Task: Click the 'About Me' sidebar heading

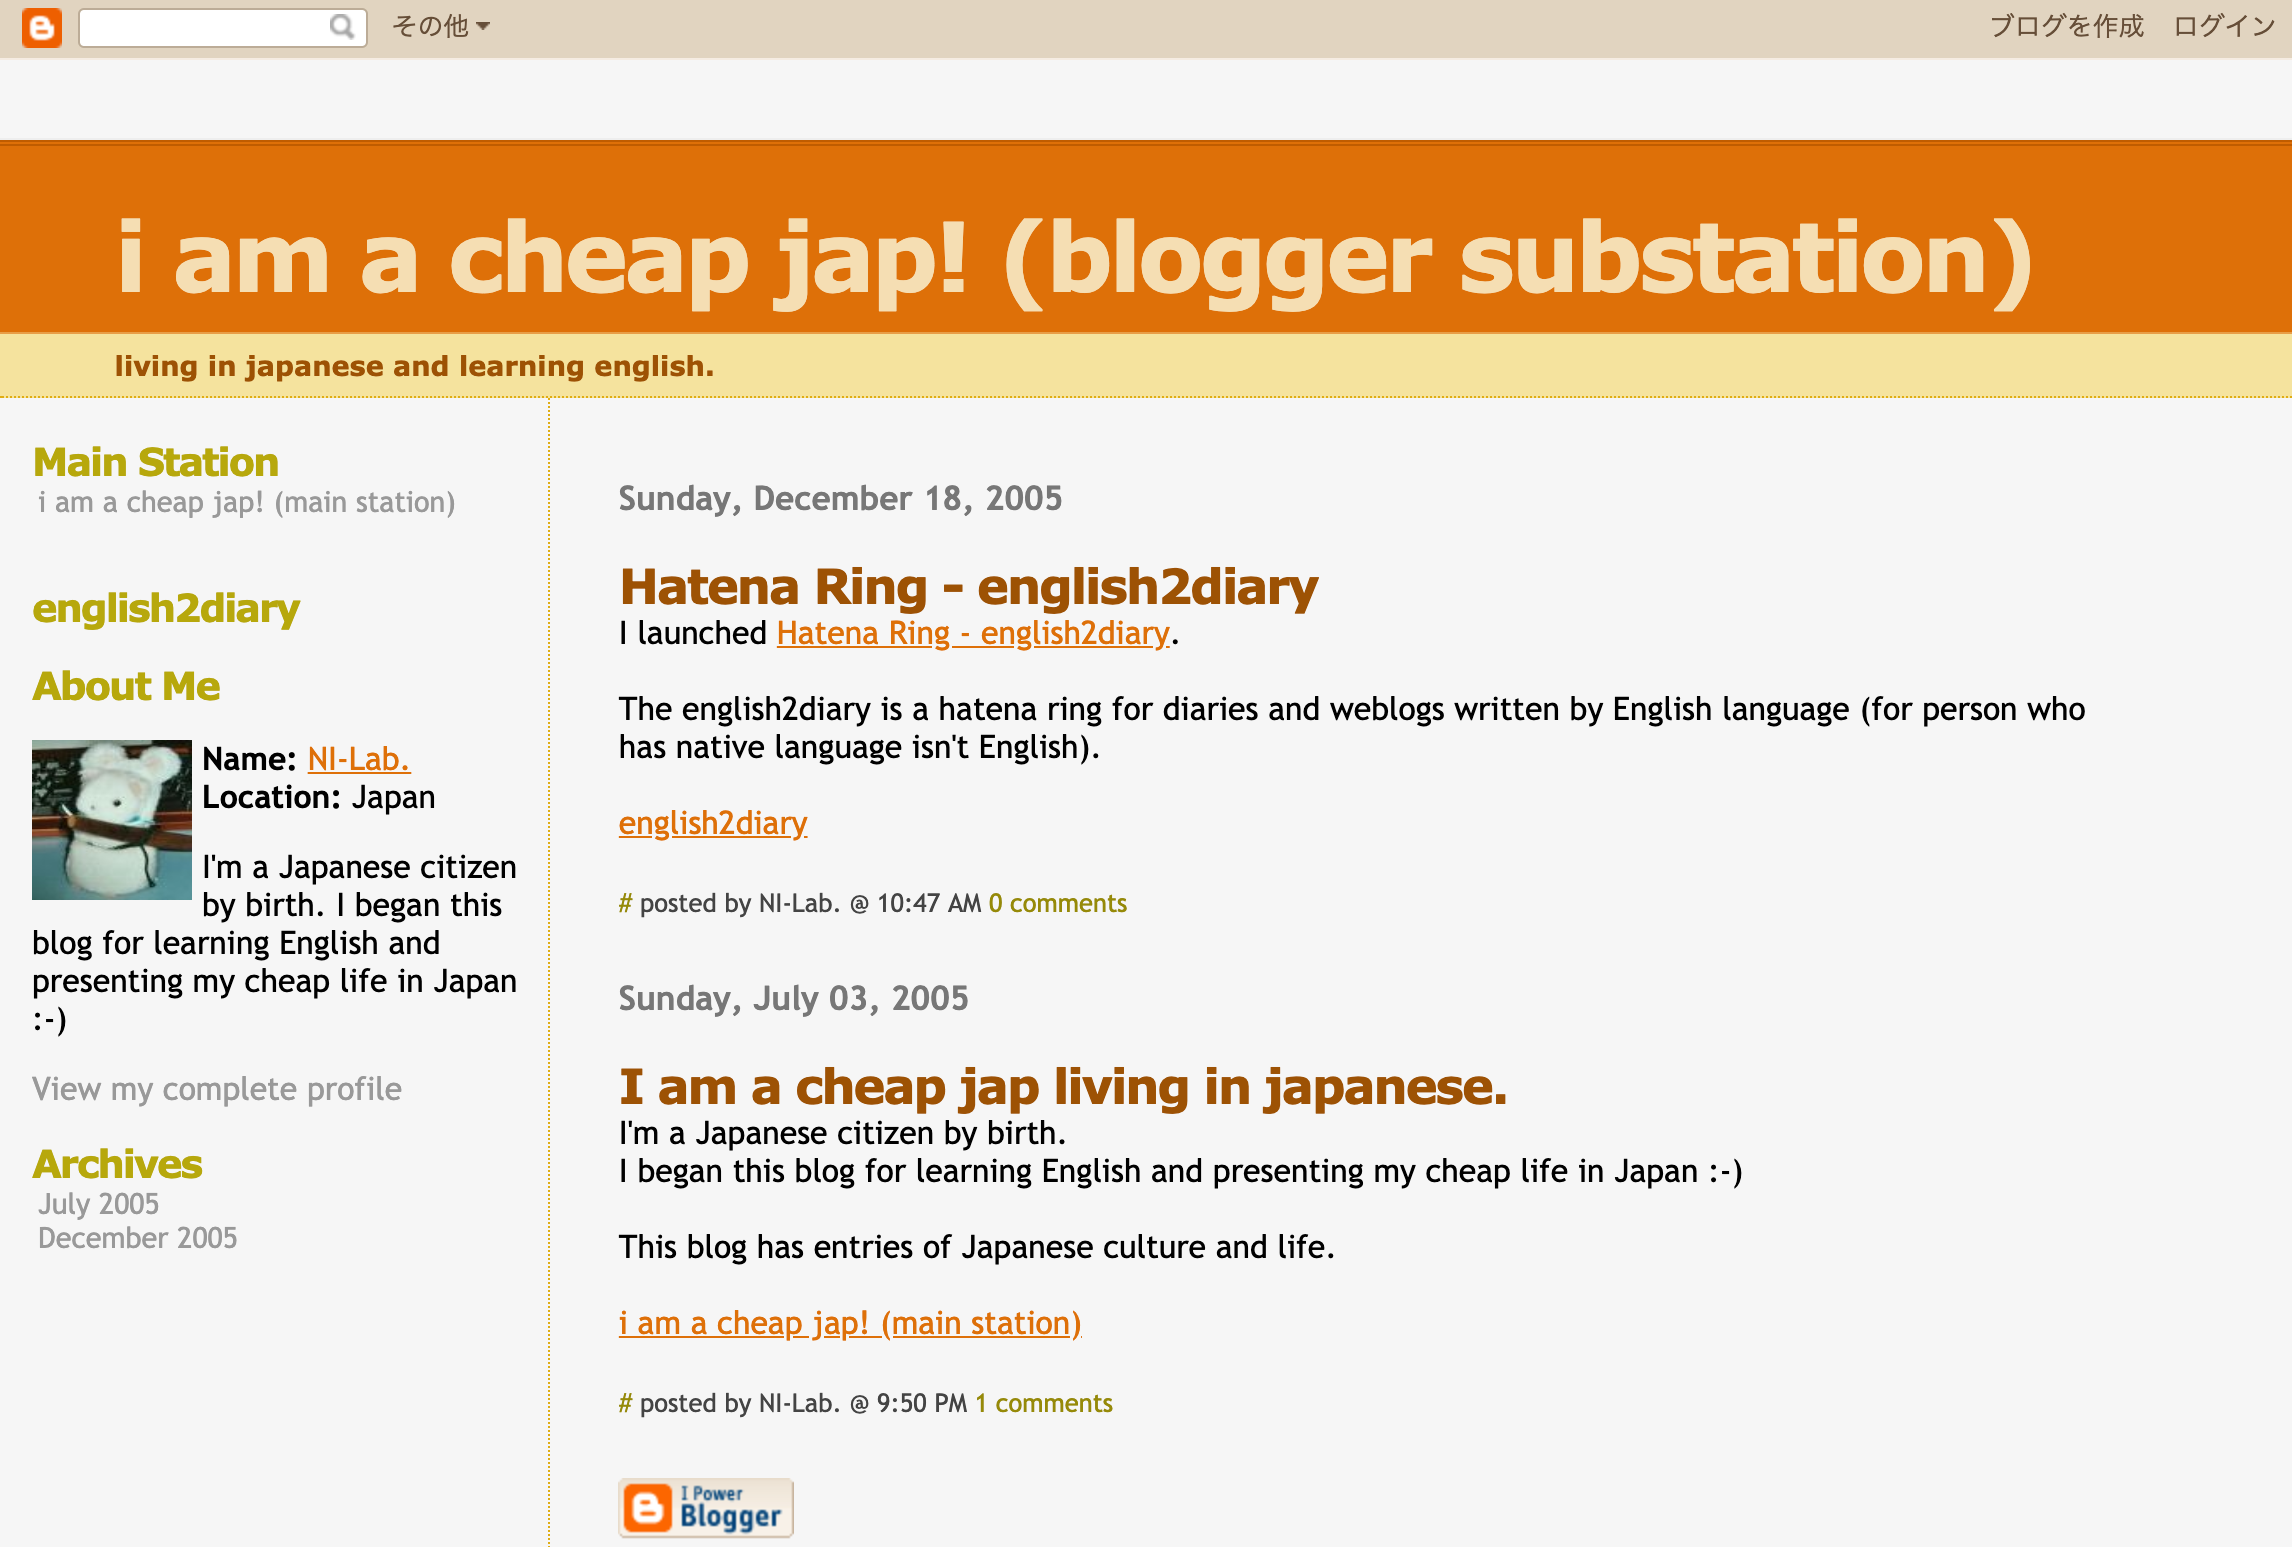Action: (x=126, y=687)
